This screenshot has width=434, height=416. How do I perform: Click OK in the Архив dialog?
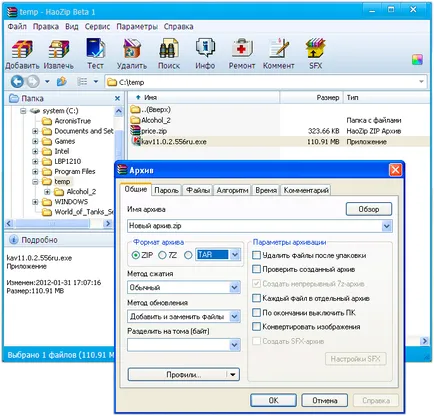tap(273, 400)
